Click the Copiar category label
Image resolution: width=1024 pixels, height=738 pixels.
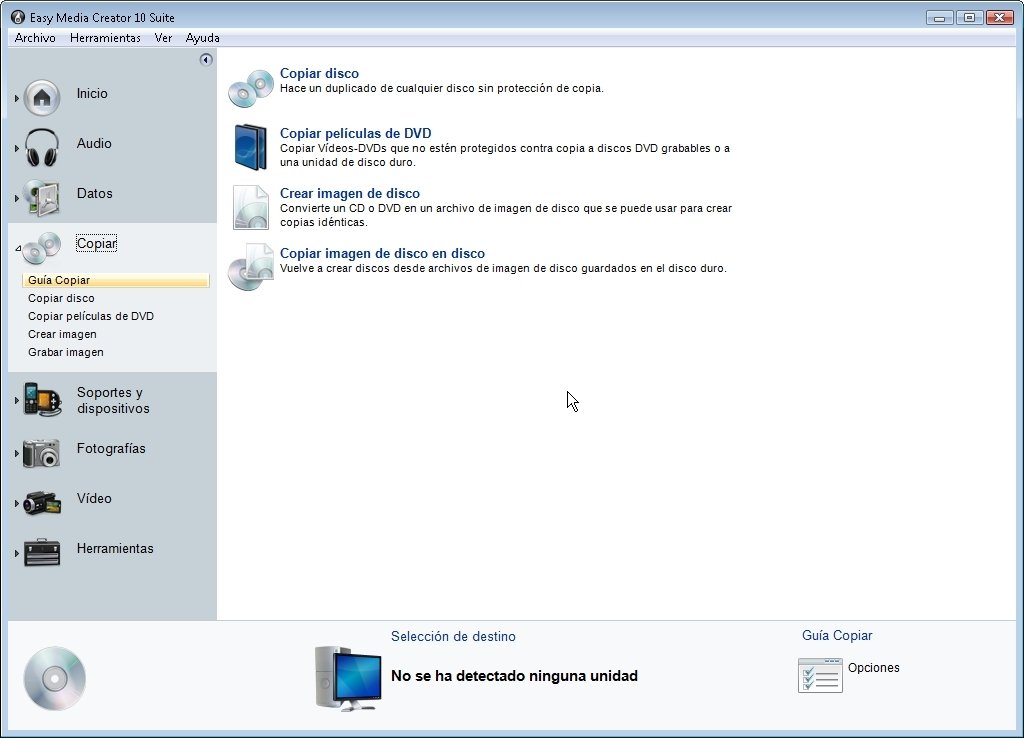(x=97, y=244)
